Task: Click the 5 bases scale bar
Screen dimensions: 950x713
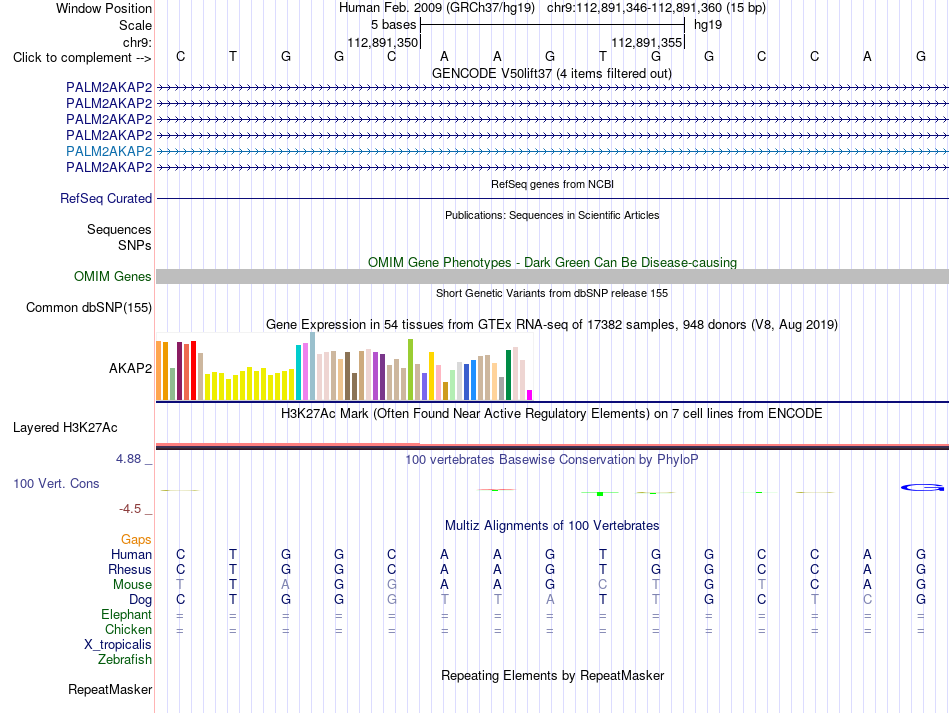Action: pyautogui.click(x=553, y=25)
